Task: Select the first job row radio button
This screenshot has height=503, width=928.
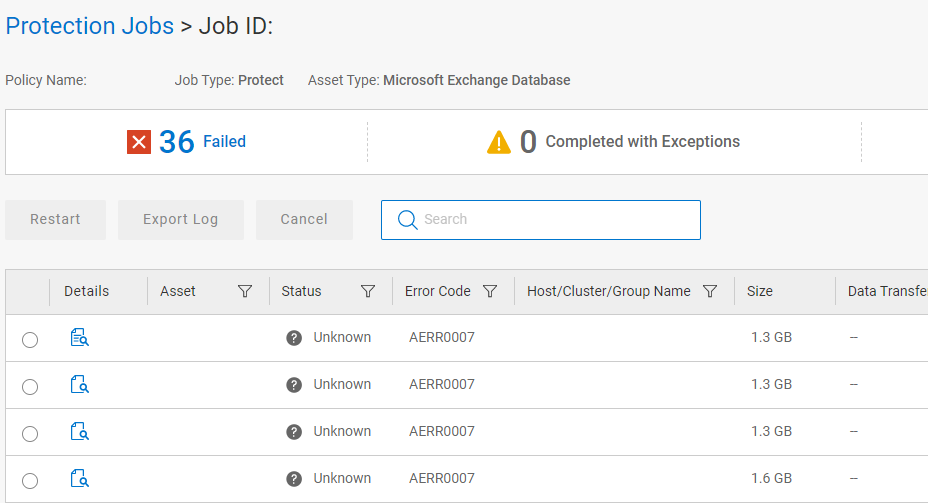Action: pyautogui.click(x=30, y=340)
